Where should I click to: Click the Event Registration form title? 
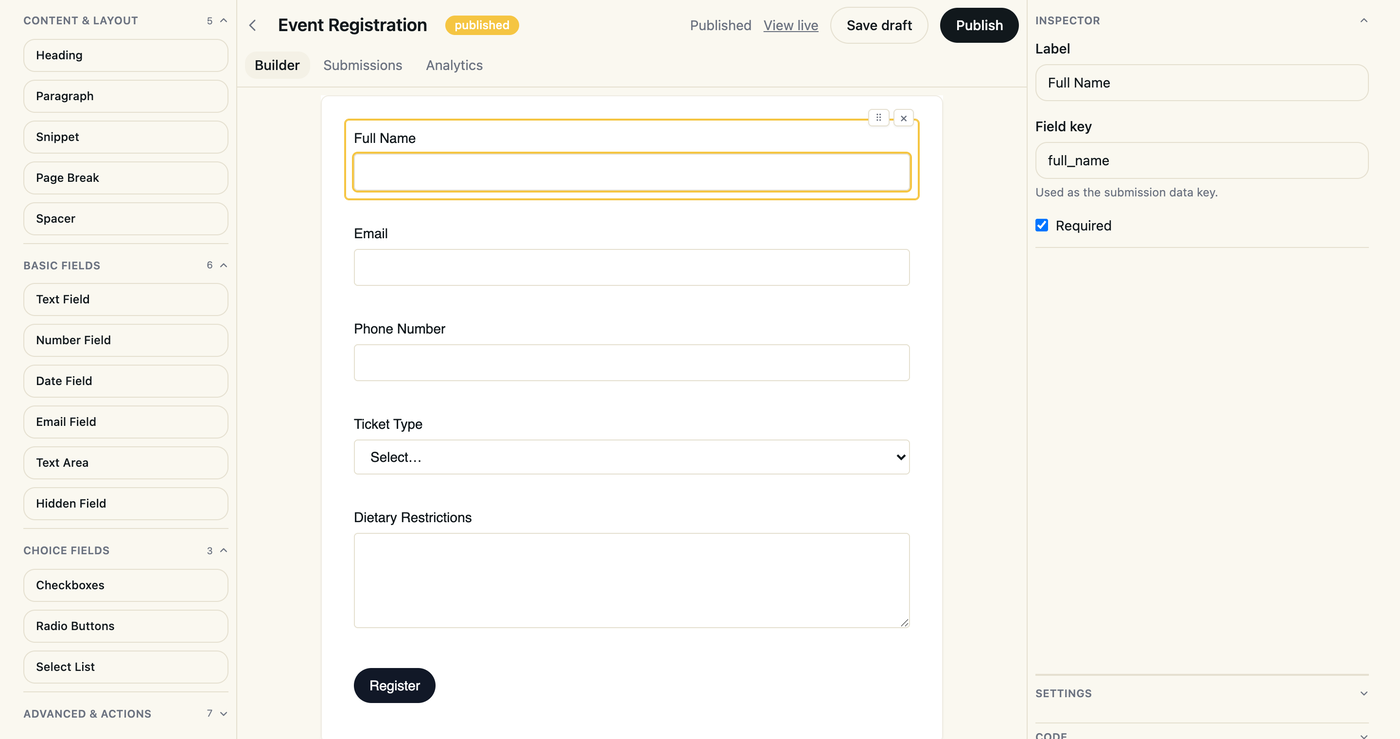coord(352,25)
